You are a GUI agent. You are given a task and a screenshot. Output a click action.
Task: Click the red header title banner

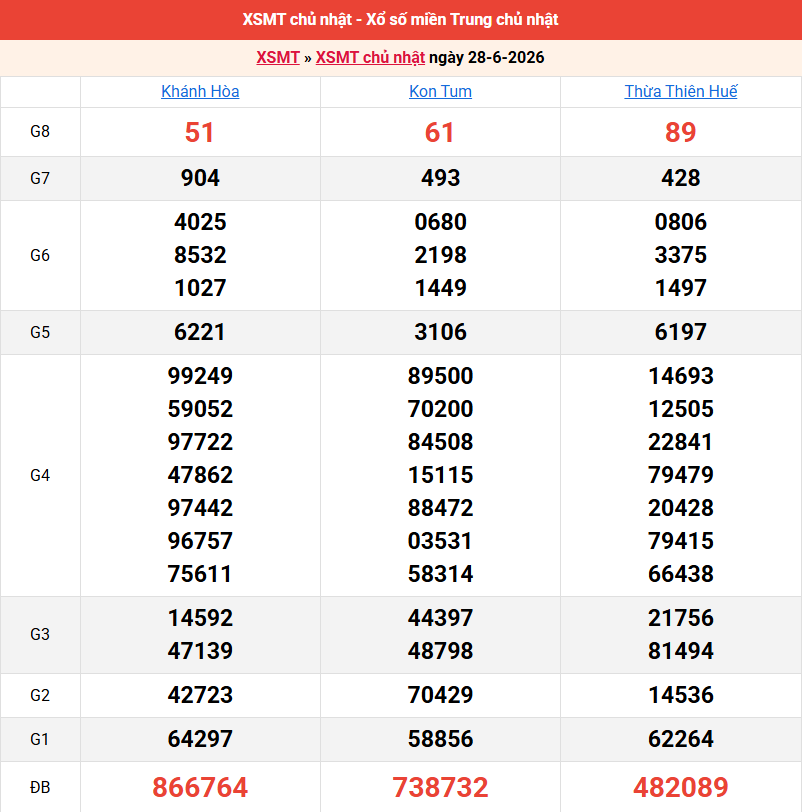pos(401,20)
